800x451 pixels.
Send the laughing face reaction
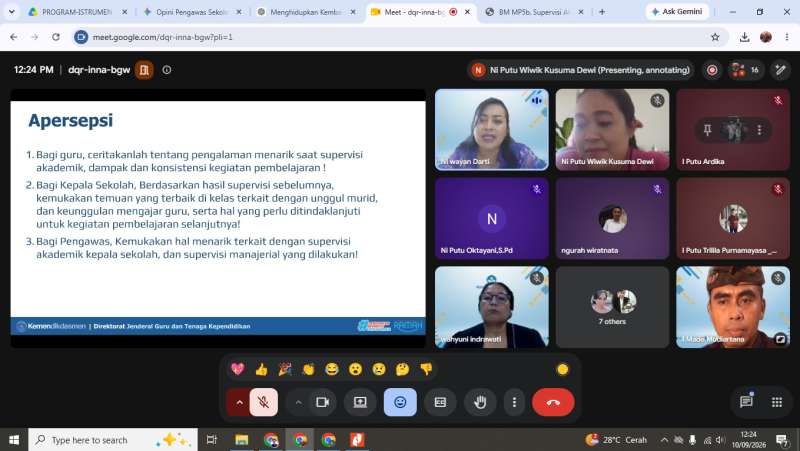tap(332, 369)
